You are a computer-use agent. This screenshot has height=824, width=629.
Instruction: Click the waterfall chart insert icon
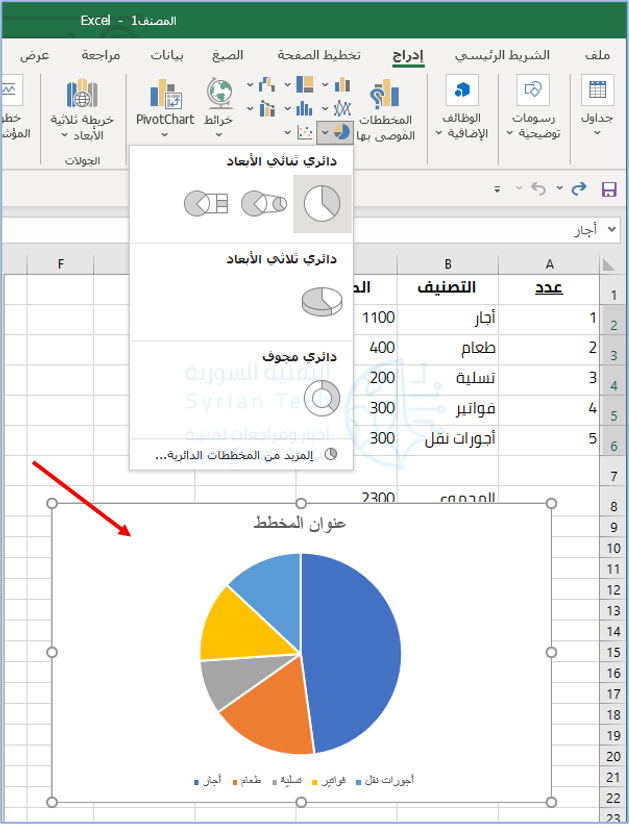pos(267,85)
